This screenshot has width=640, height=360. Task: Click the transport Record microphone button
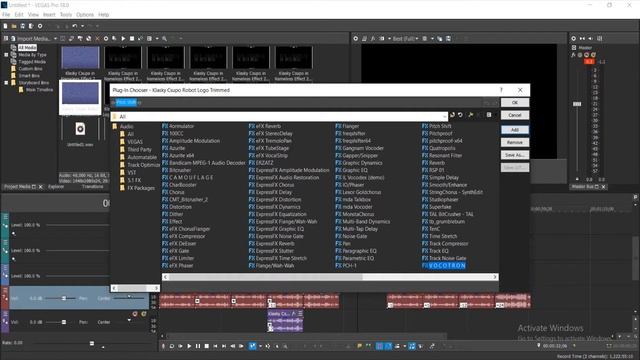[x=163, y=346]
